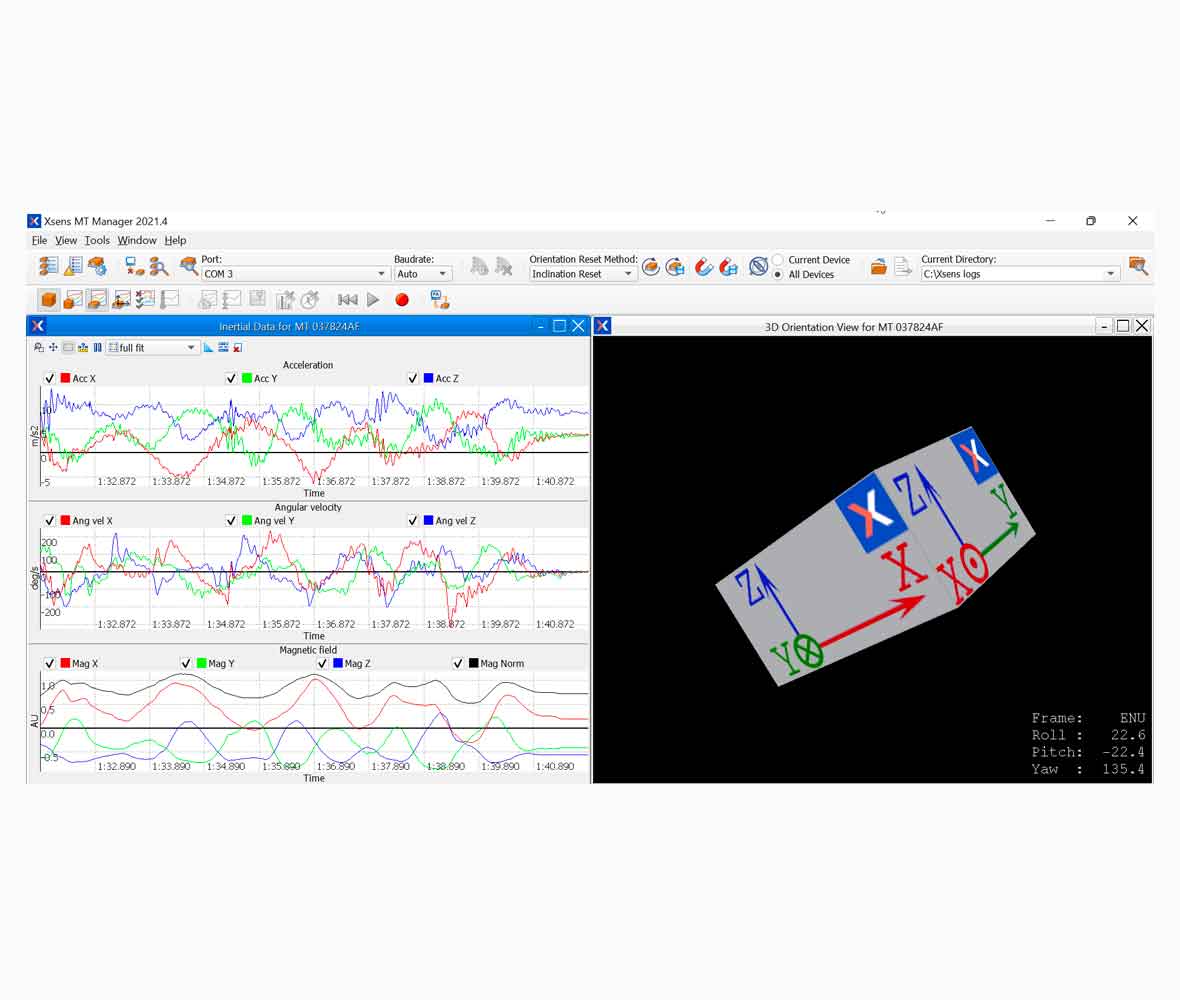Expand the full fit zoom dropdown
This screenshot has height=1000, width=1180.
pos(191,348)
